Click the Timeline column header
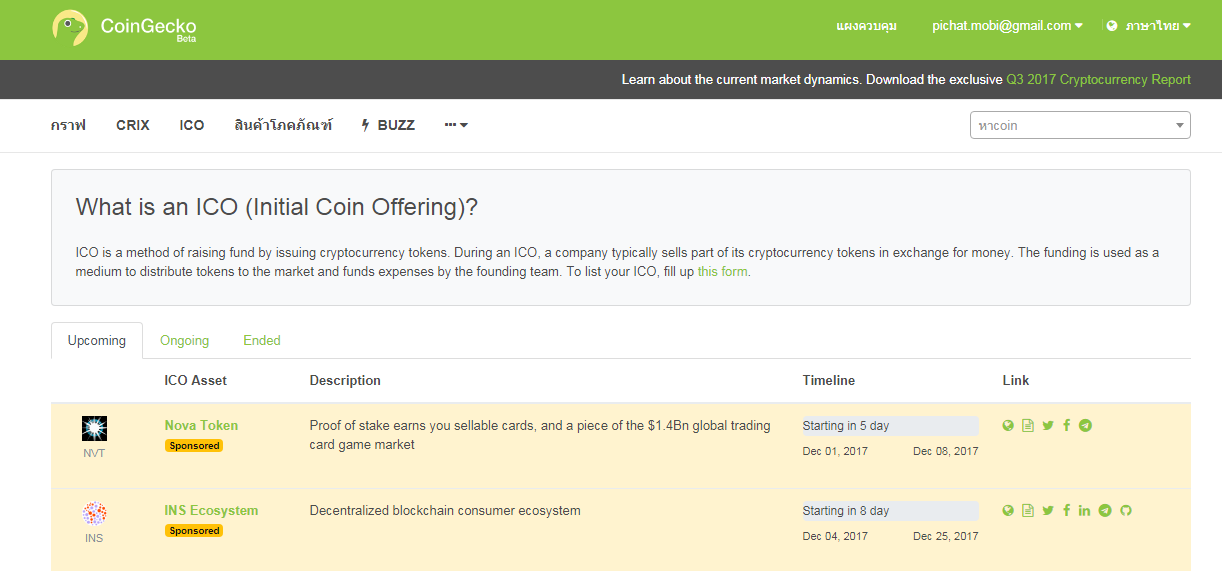Screen dimensions: 1222x571 [x=829, y=380]
